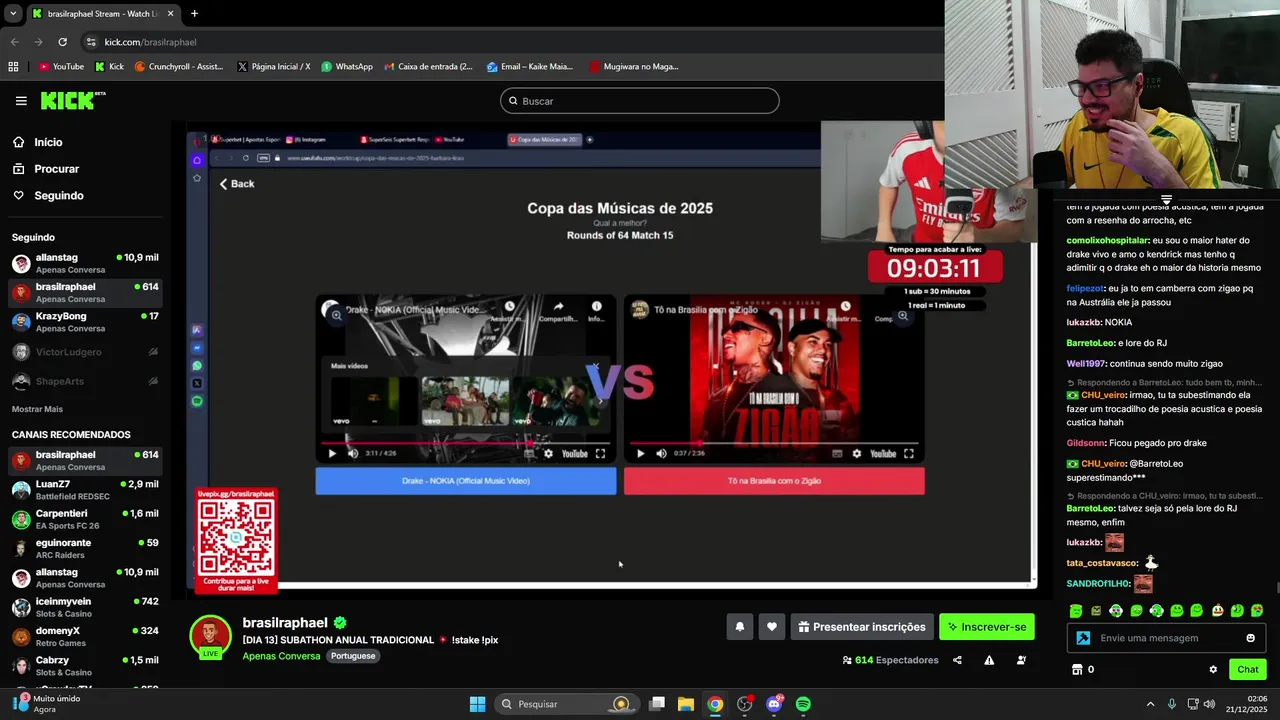The width and height of the screenshot is (1280, 720).
Task: Follow the channel with the heart button
Action: (772, 627)
